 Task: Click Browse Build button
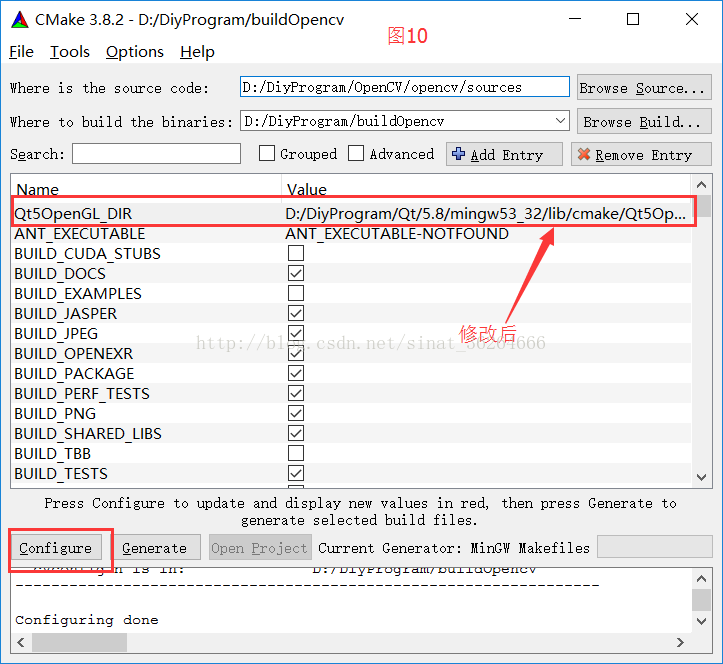click(644, 121)
